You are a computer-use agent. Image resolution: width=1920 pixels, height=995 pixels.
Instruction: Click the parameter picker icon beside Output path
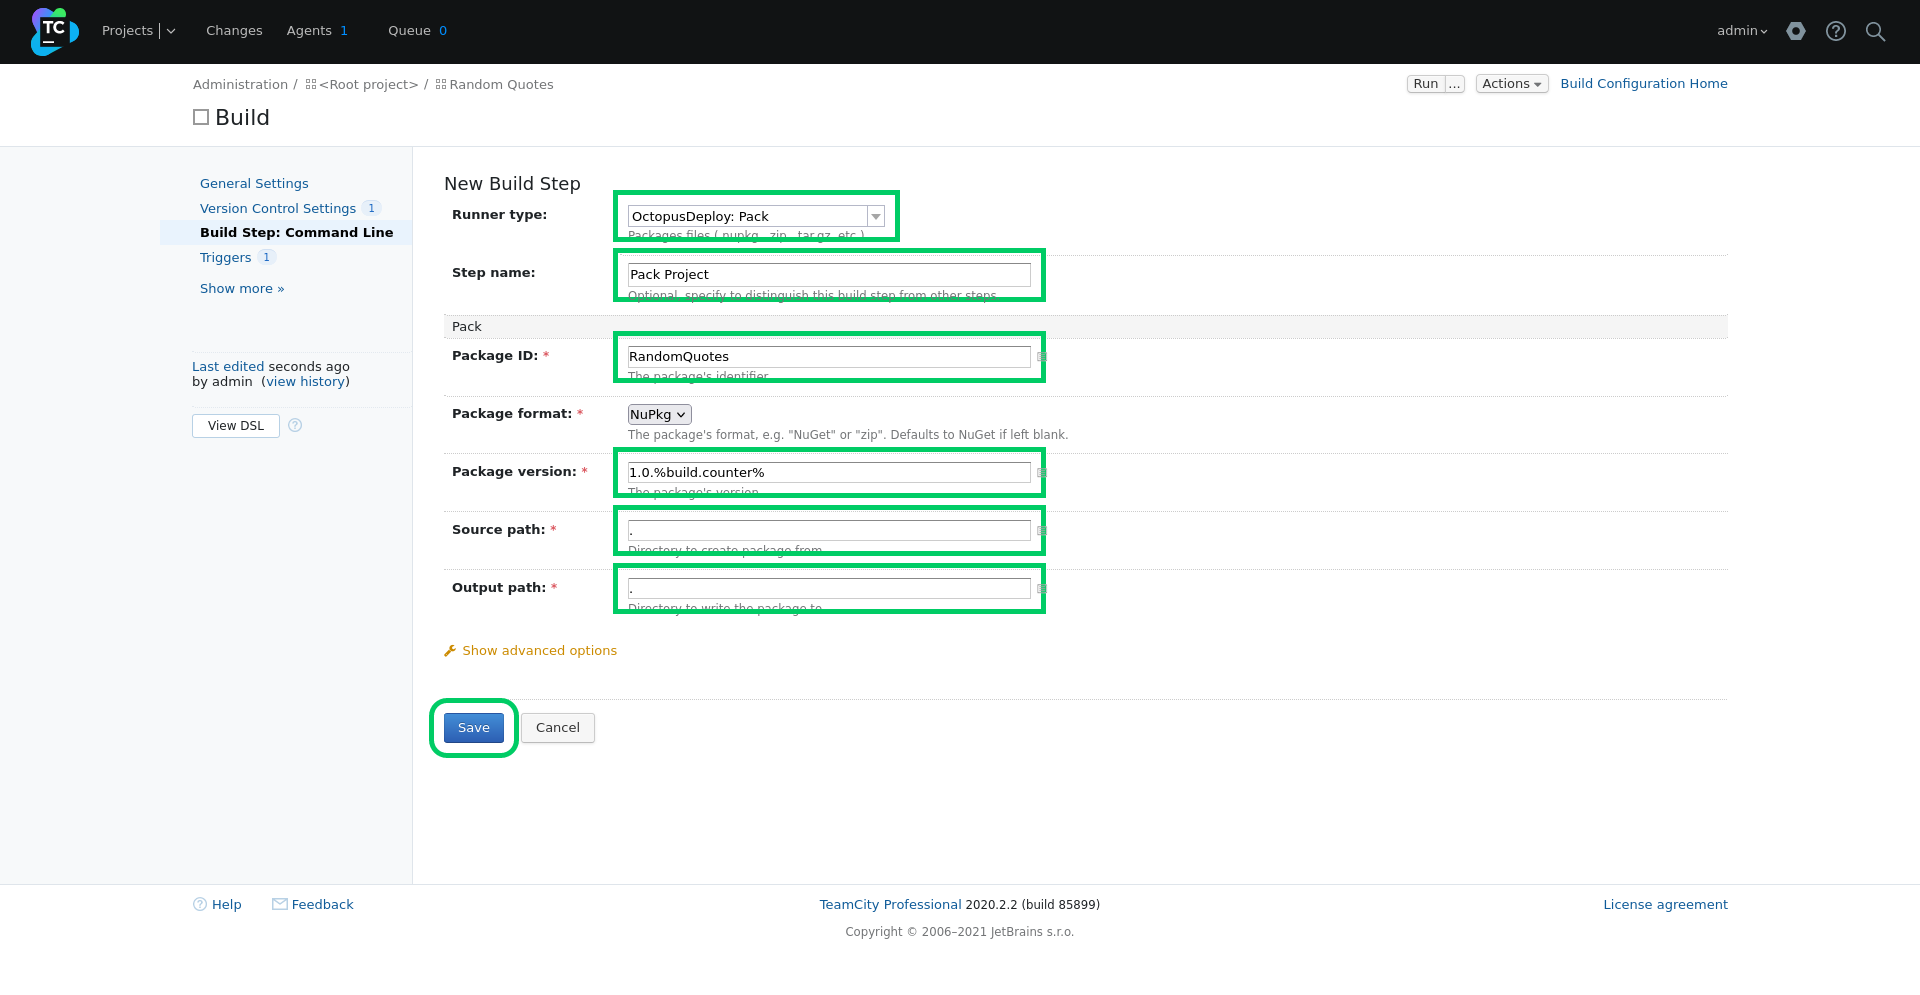1041,589
